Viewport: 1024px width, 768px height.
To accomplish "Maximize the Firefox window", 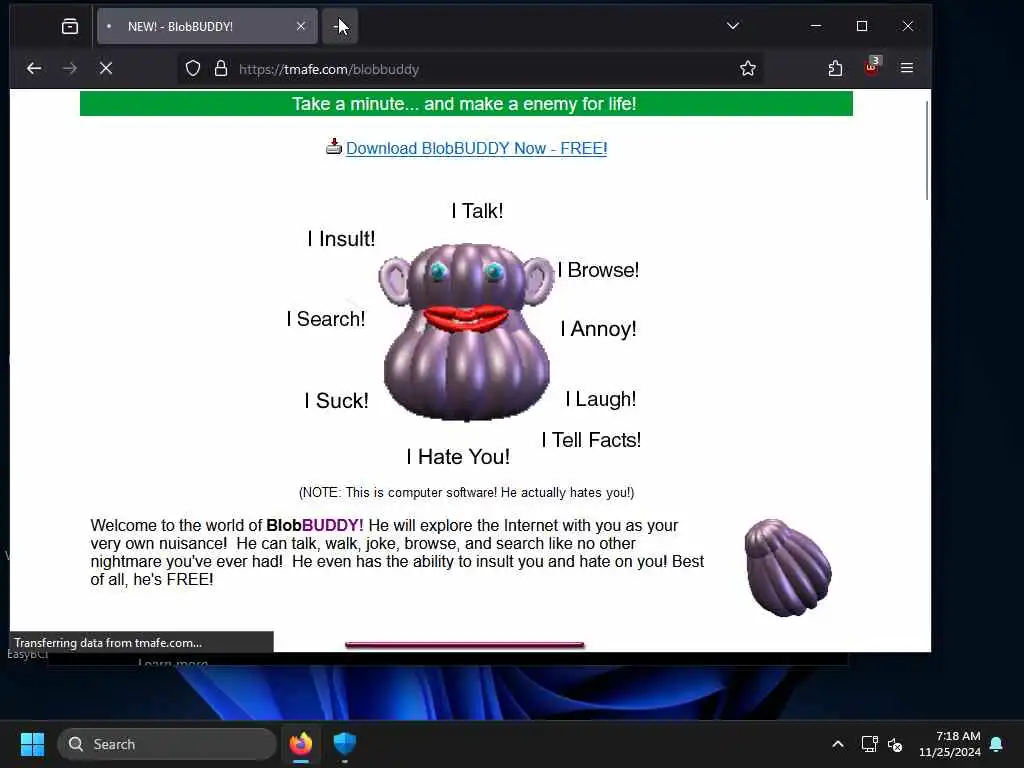I will [862, 26].
